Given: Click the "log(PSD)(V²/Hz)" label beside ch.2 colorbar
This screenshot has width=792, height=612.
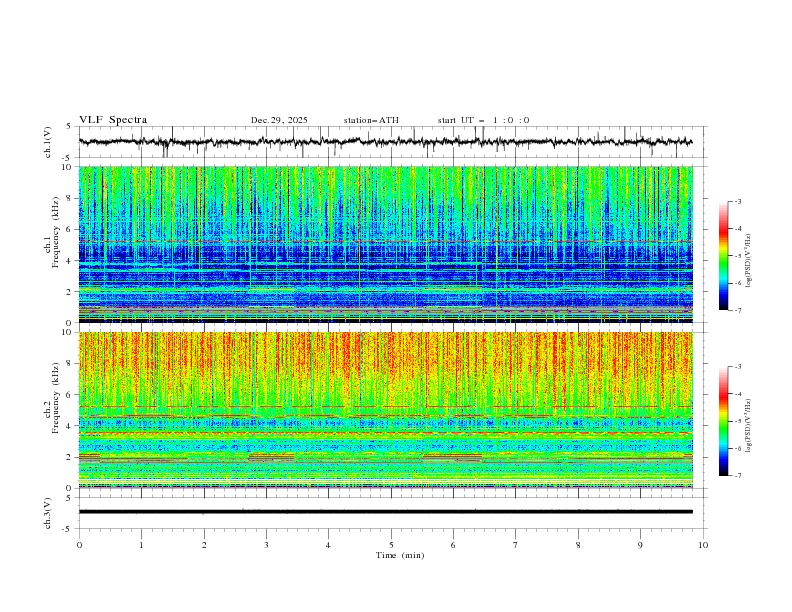Looking at the screenshot, I should [749, 426].
